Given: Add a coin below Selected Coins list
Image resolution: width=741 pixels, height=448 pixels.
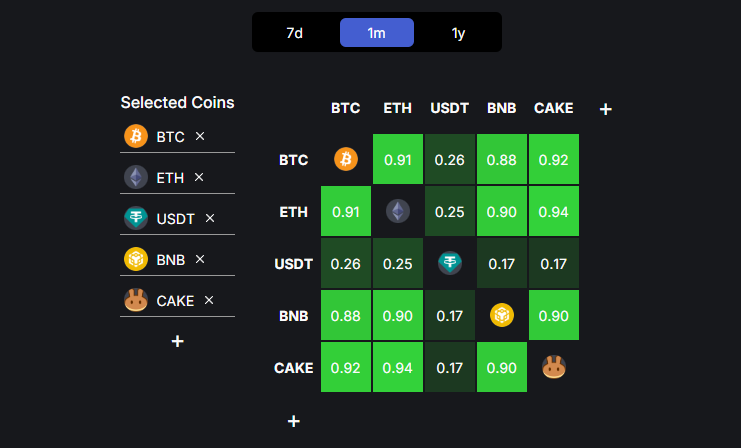Looking at the screenshot, I should (177, 341).
